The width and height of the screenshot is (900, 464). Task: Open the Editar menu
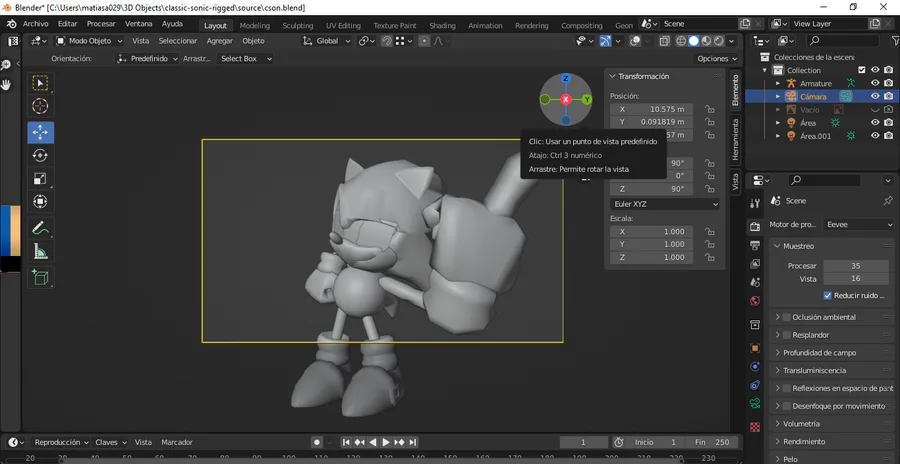(x=67, y=24)
